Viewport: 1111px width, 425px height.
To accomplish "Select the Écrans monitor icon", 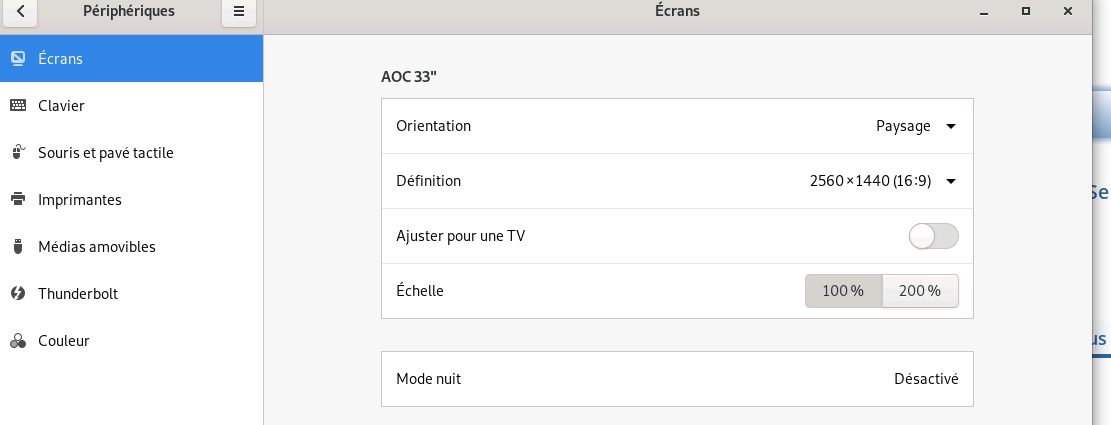I will pyautogui.click(x=18, y=59).
